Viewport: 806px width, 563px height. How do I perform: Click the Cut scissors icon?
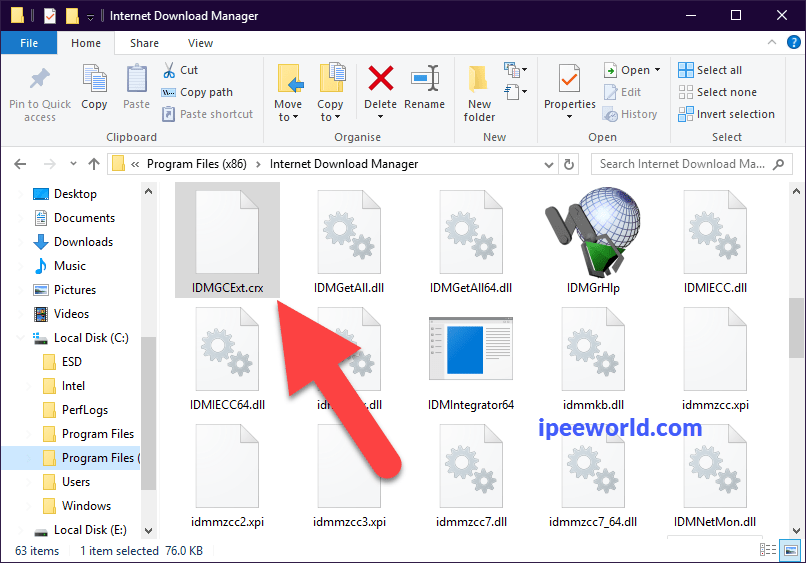[x=169, y=70]
